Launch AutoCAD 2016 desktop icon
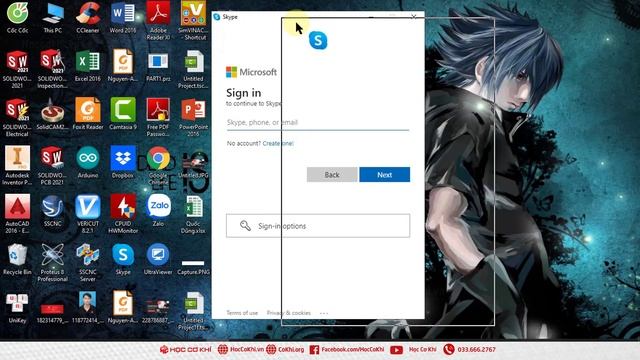The image size is (640, 360). point(17,207)
